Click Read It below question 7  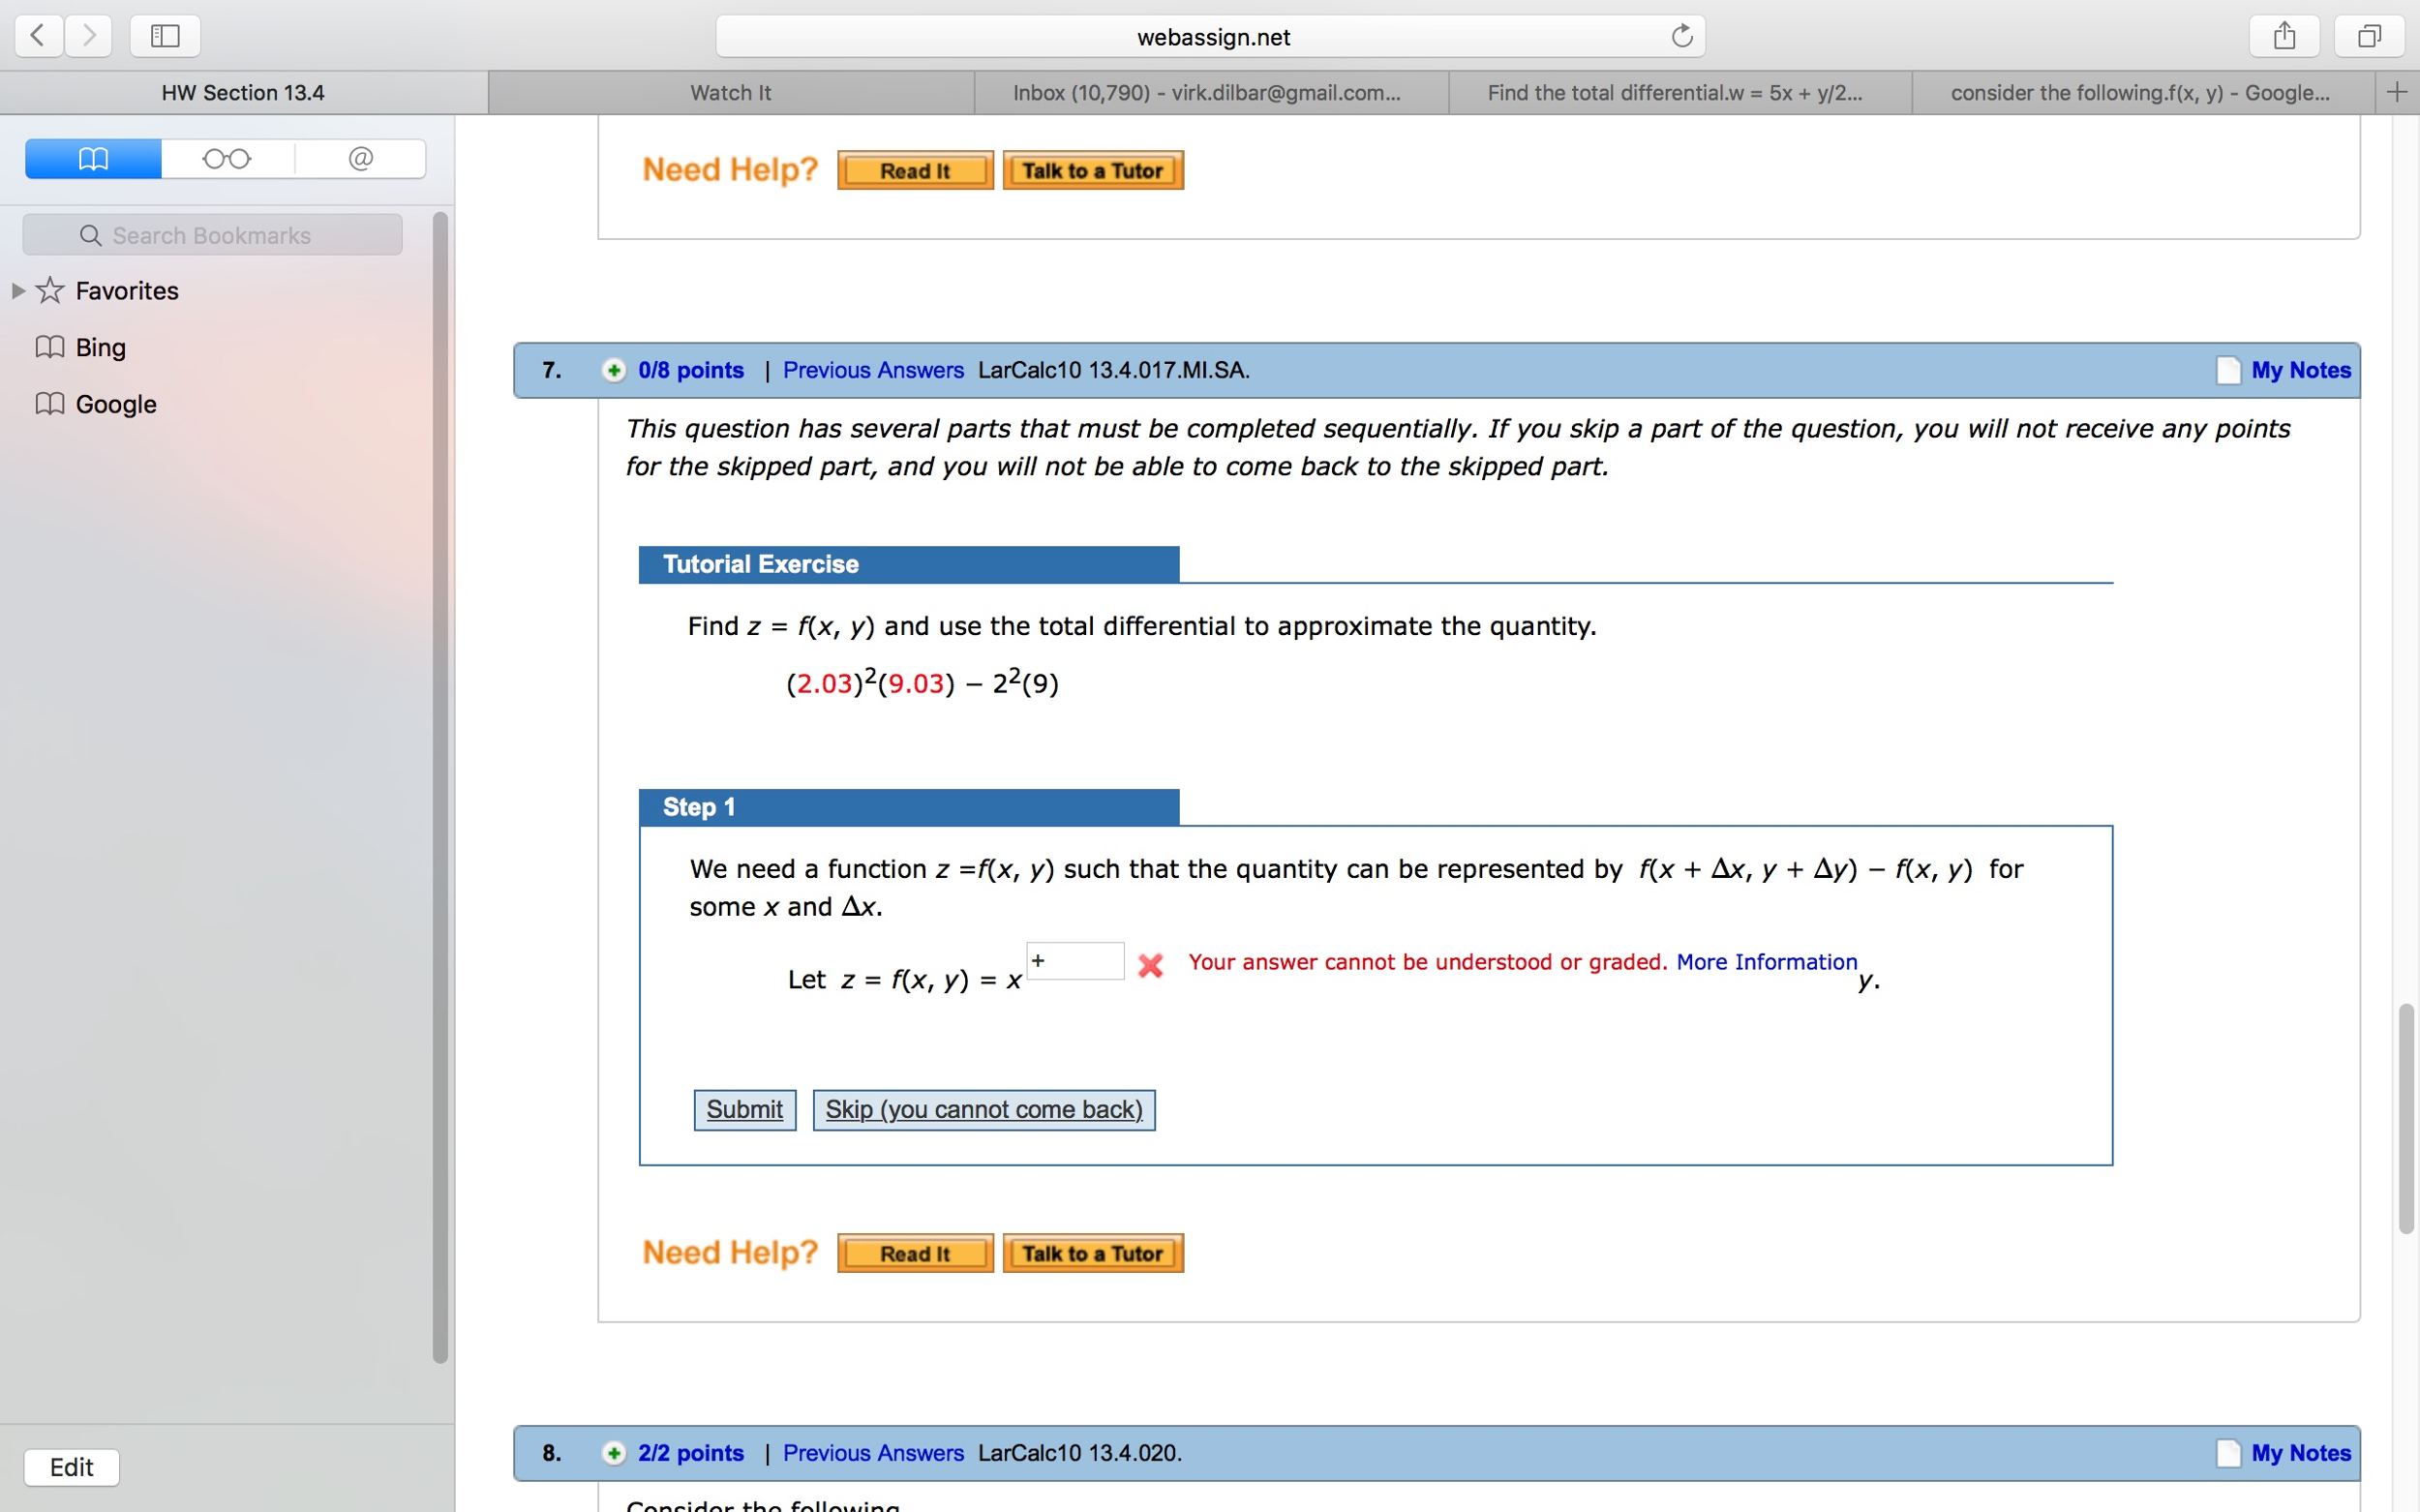[915, 1254]
